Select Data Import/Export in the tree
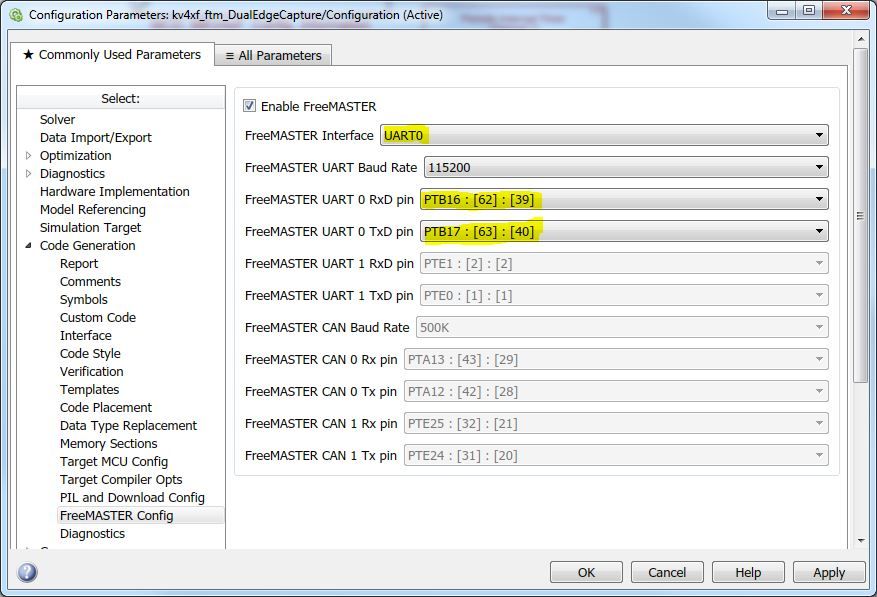Screen dimensions: 877x597 tap(96, 138)
